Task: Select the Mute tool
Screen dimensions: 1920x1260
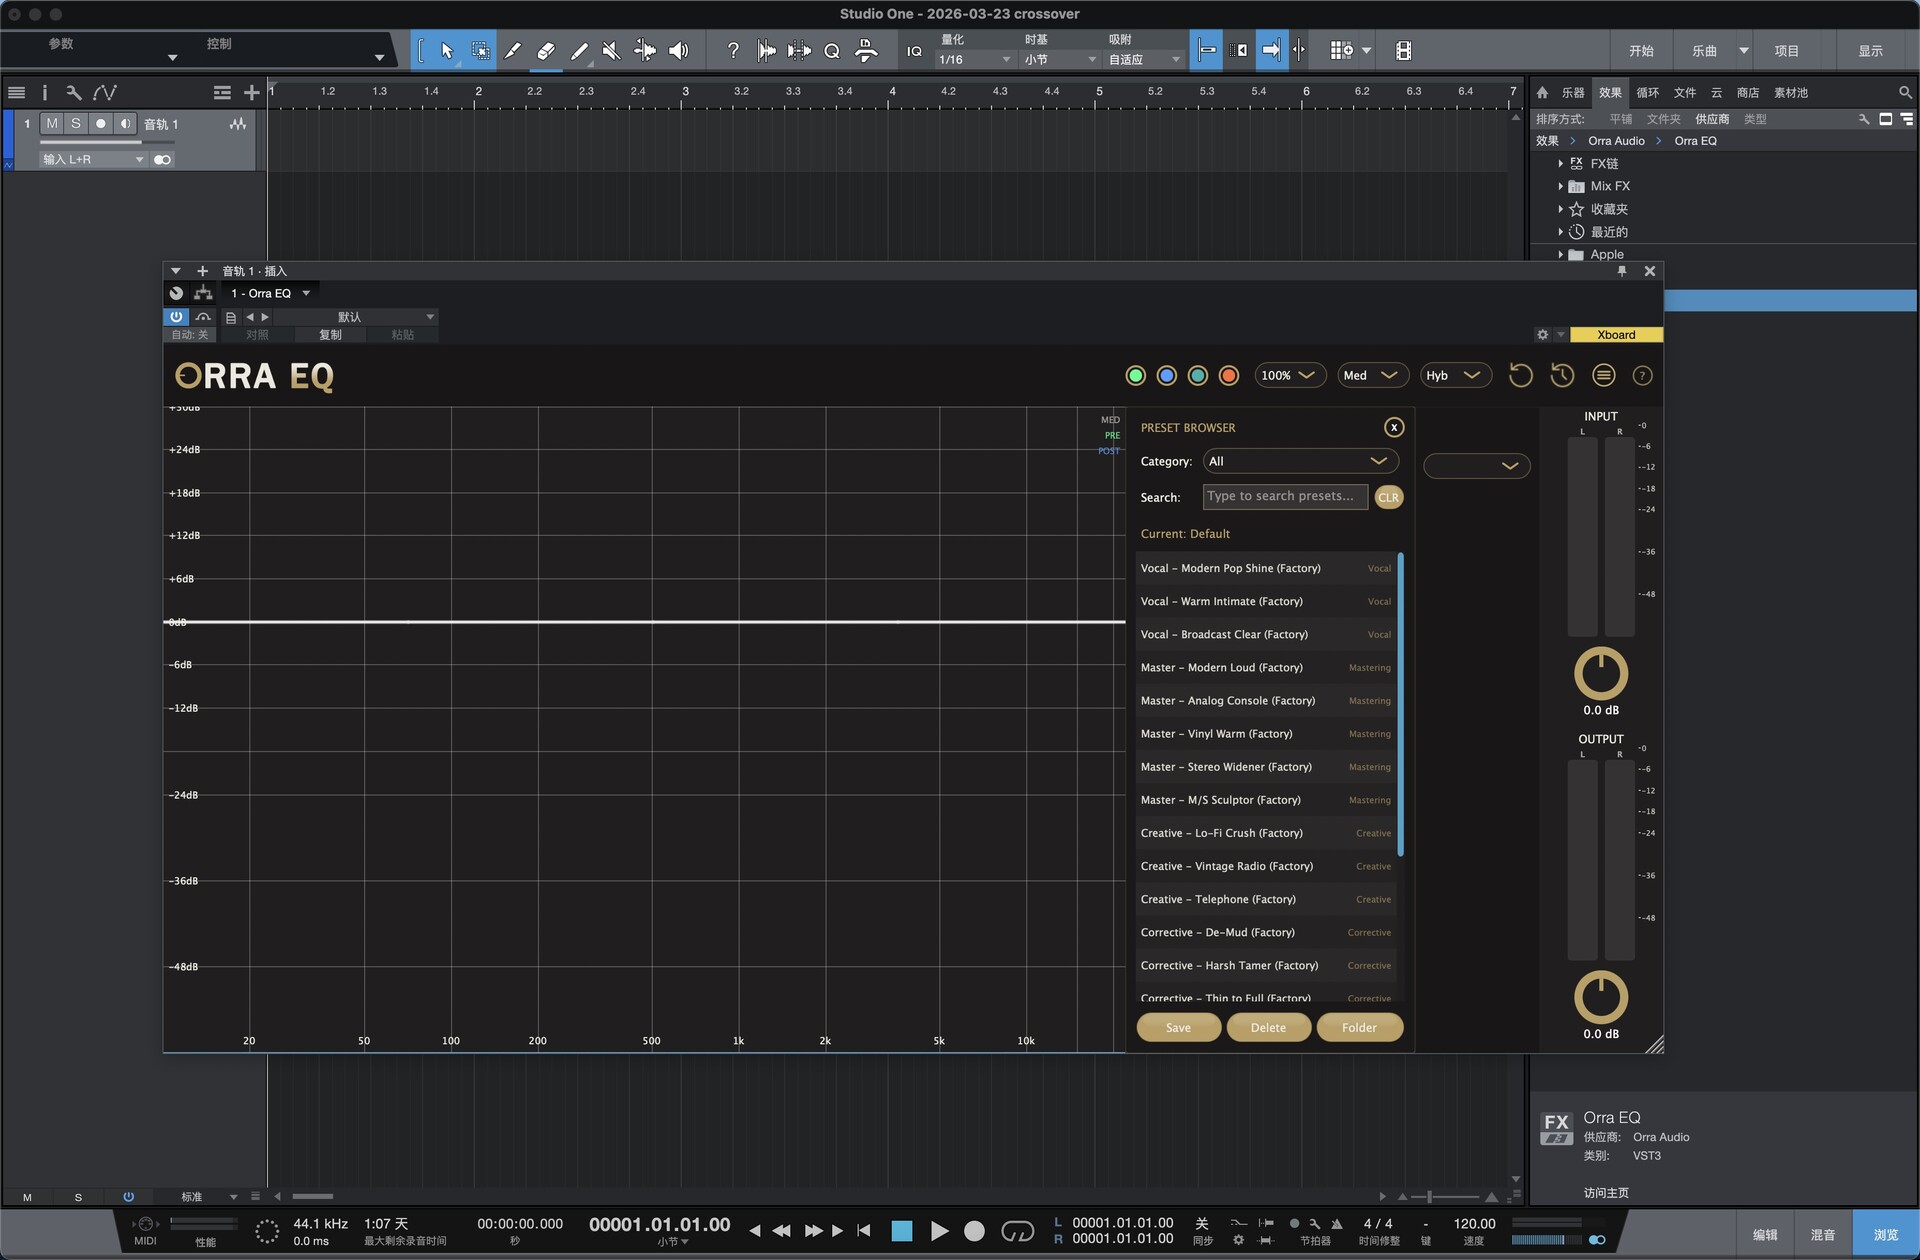Action: 611,51
